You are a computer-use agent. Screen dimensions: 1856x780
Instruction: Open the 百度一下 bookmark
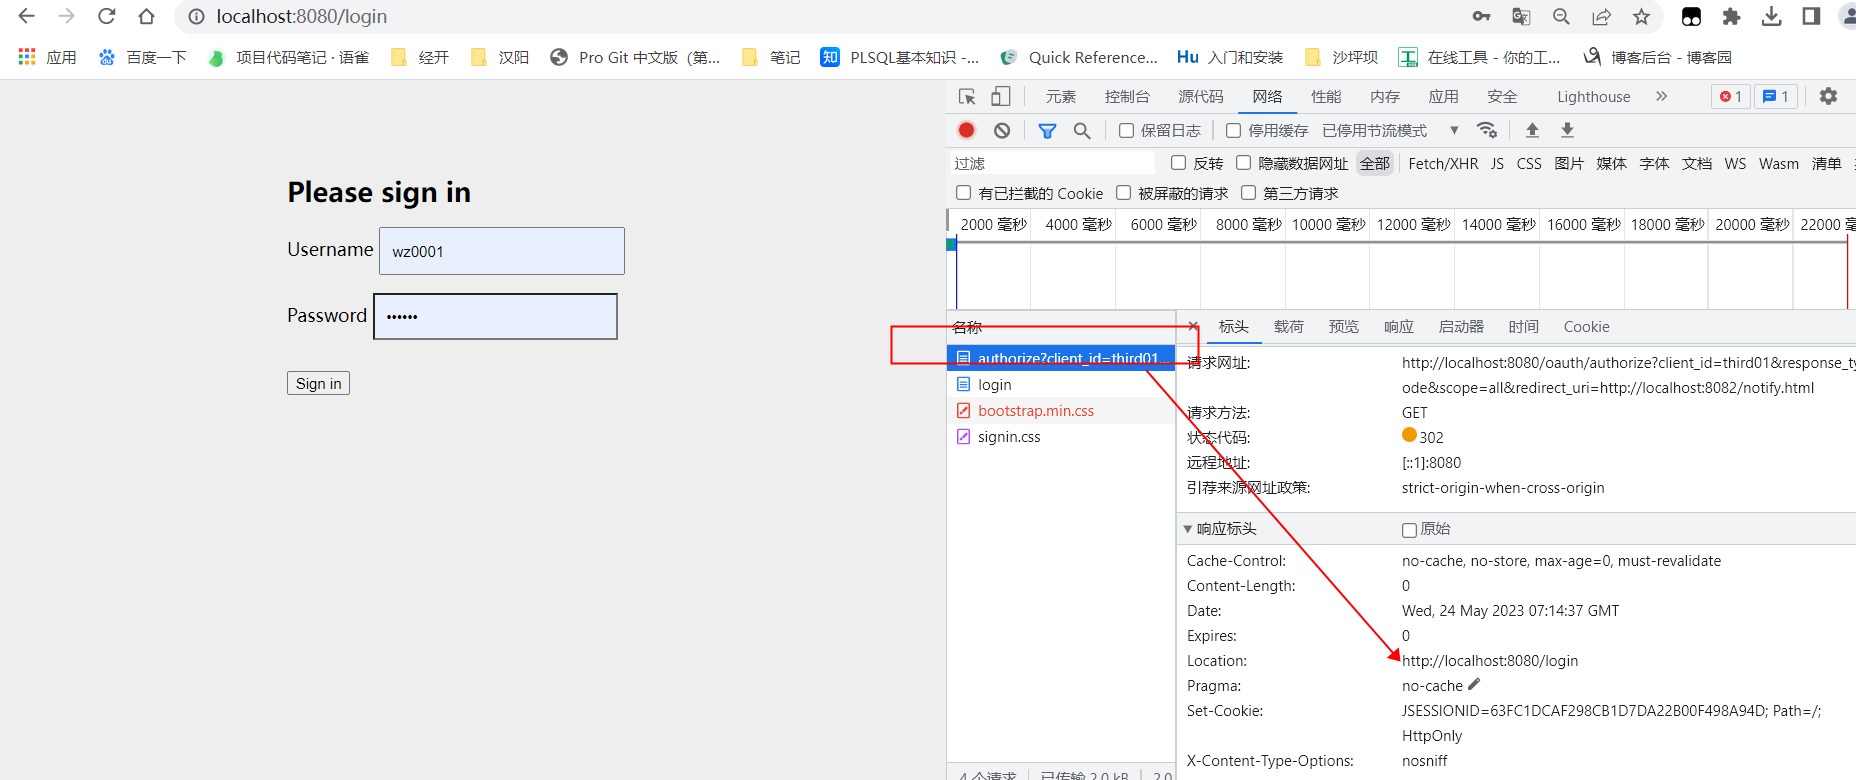coord(142,57)
